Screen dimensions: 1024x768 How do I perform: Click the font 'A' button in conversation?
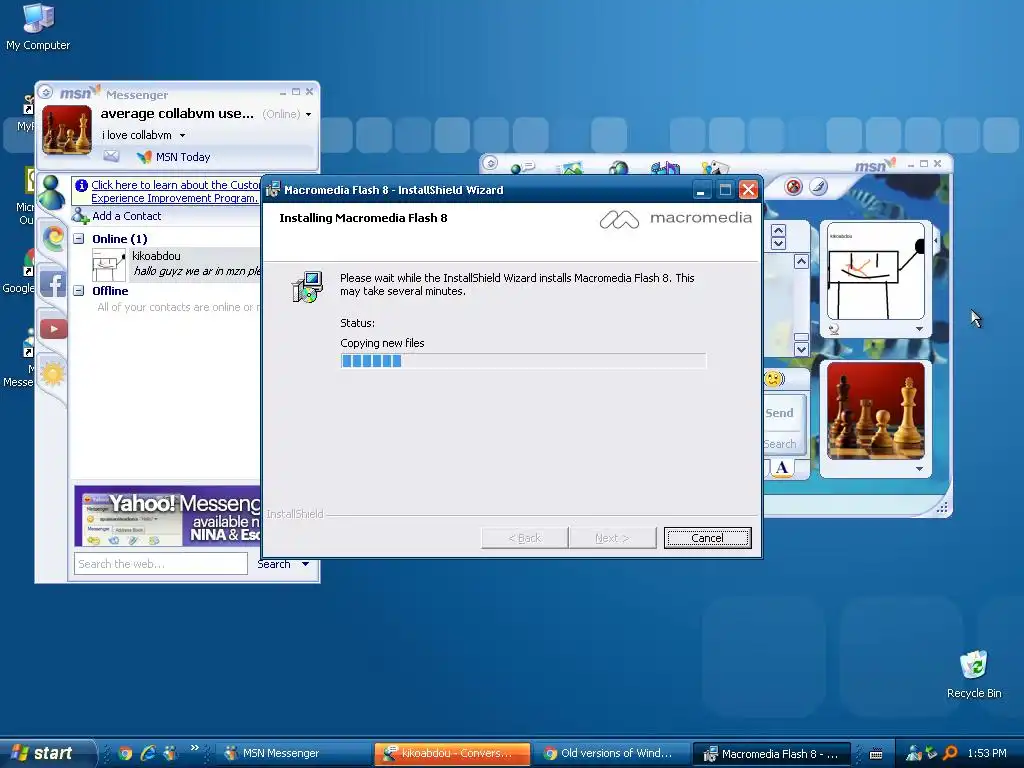tap(782, 468)
